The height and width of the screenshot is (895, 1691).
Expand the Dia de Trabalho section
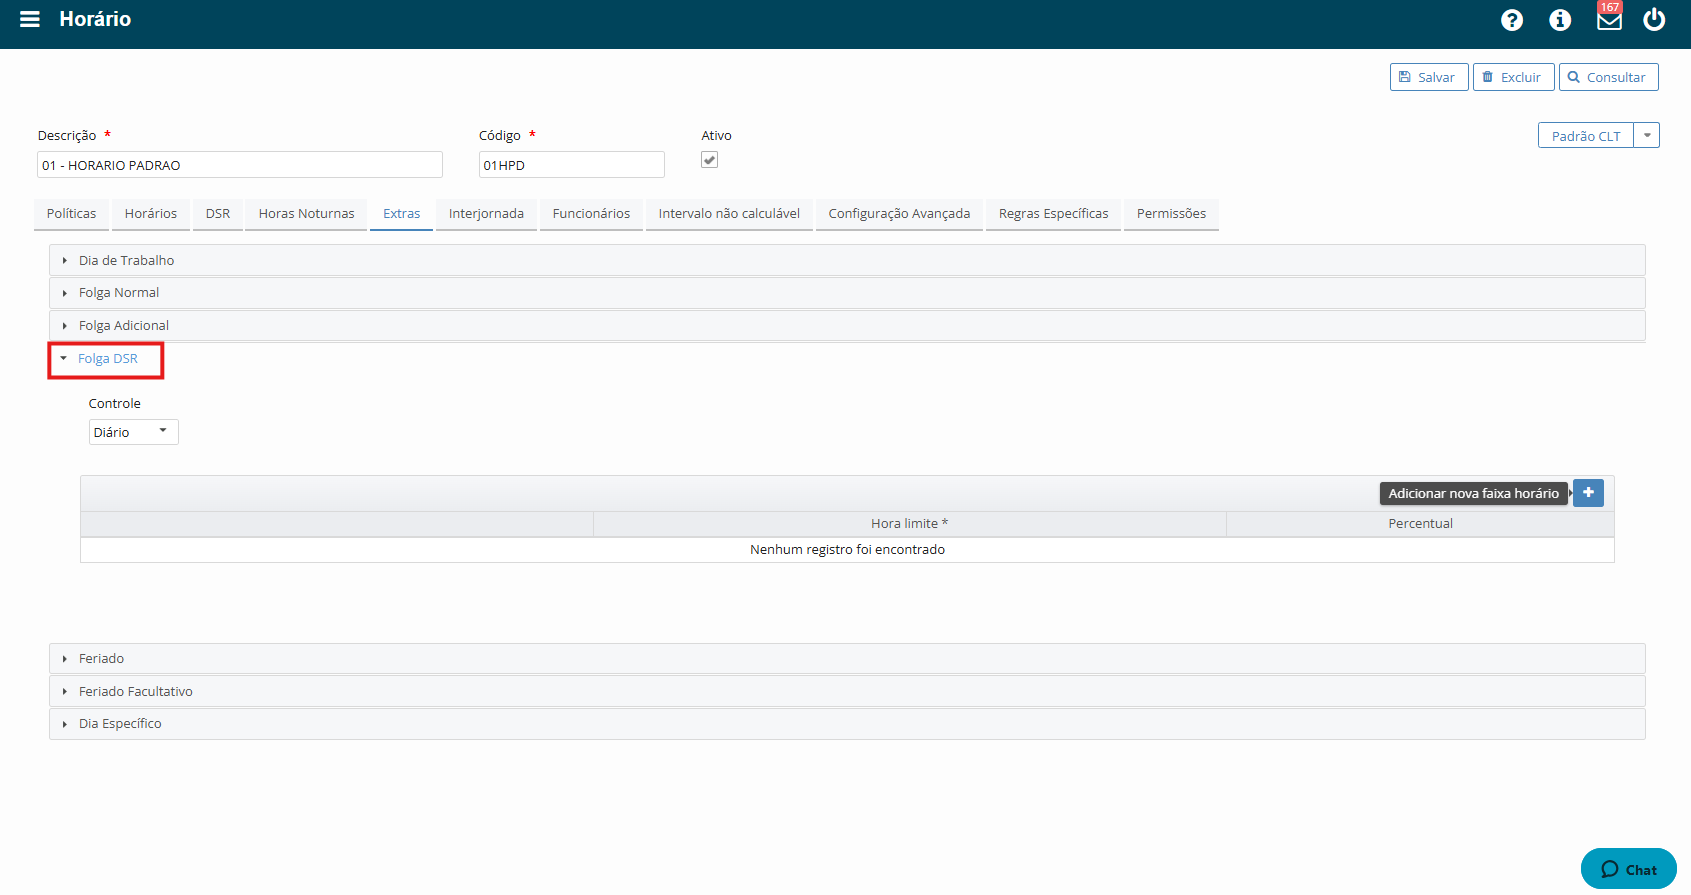[847, 260]
